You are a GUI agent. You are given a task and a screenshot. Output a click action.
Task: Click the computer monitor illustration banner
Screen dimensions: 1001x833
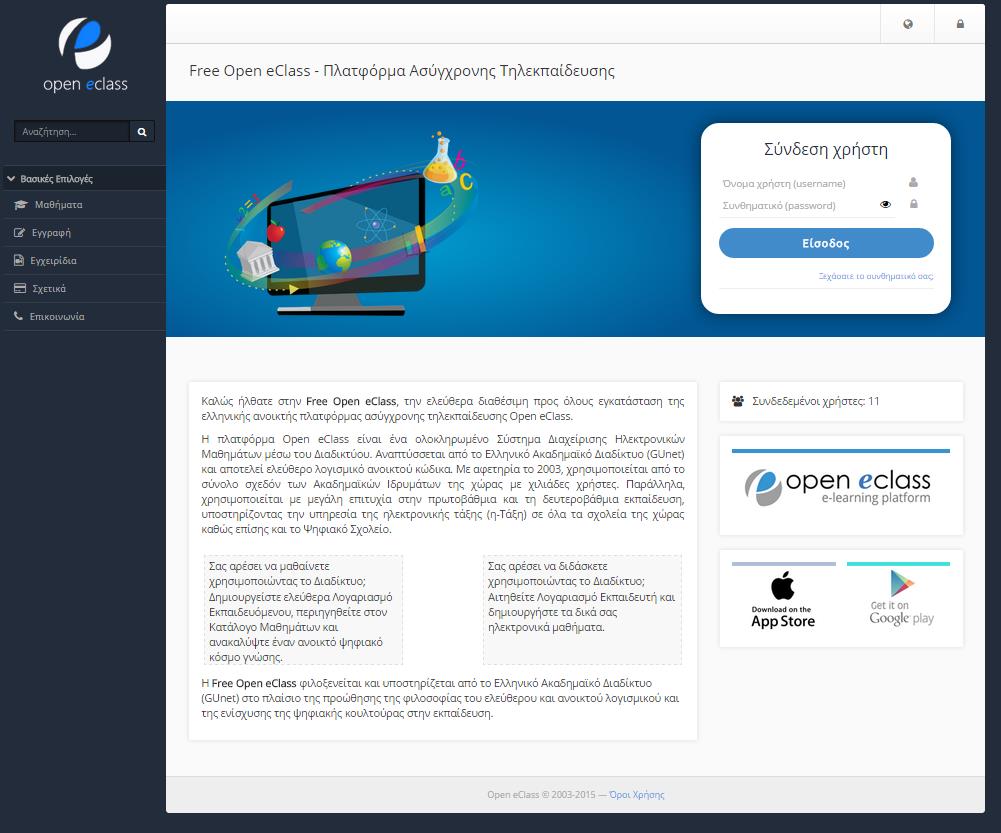350,222
